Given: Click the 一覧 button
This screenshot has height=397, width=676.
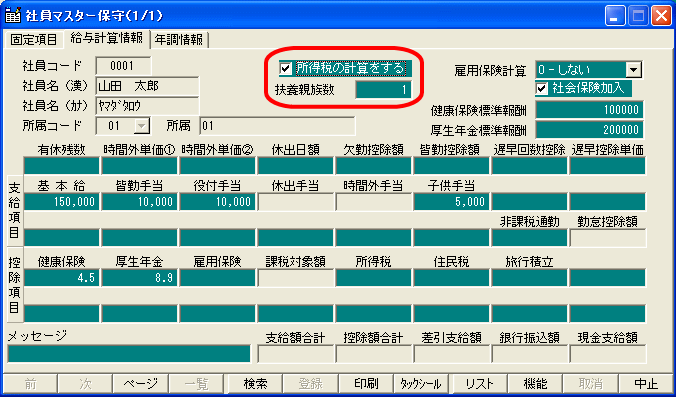Looking at the screenshot, I should click(x=197, y=383).
